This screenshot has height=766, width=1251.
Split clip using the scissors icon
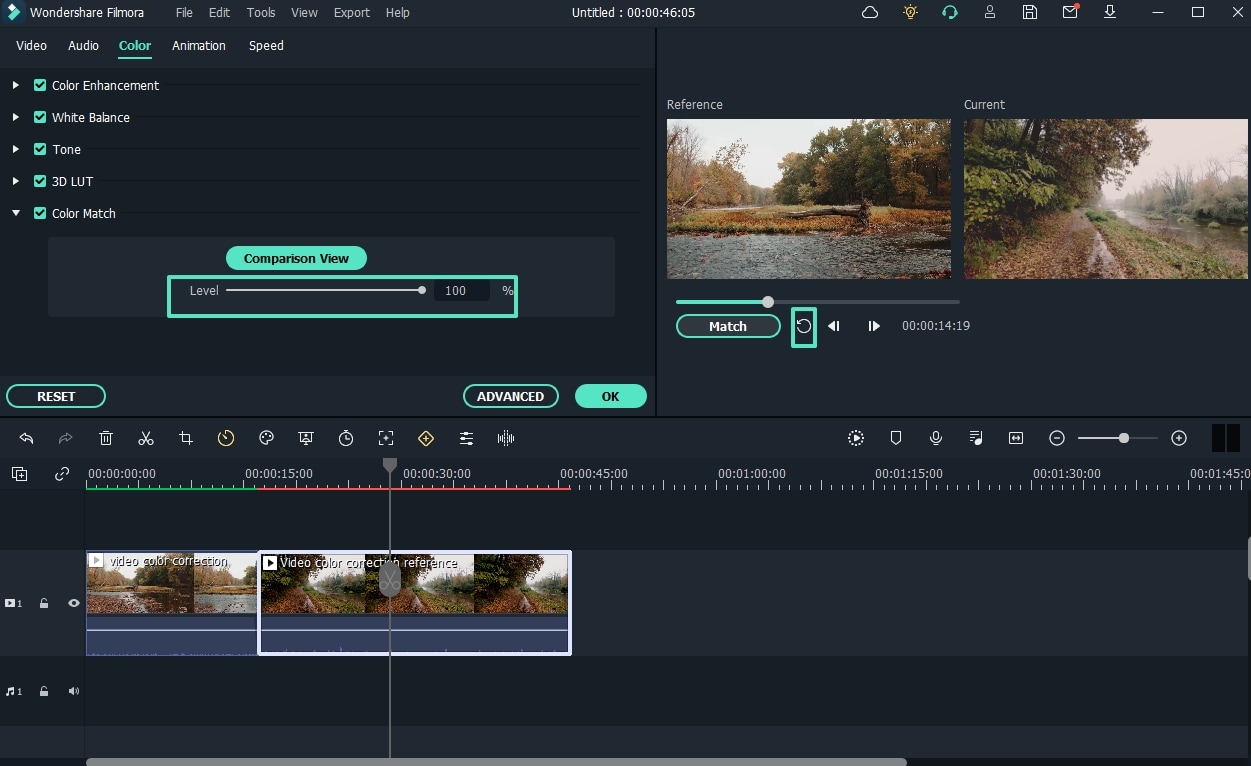(x=146, y=438)
